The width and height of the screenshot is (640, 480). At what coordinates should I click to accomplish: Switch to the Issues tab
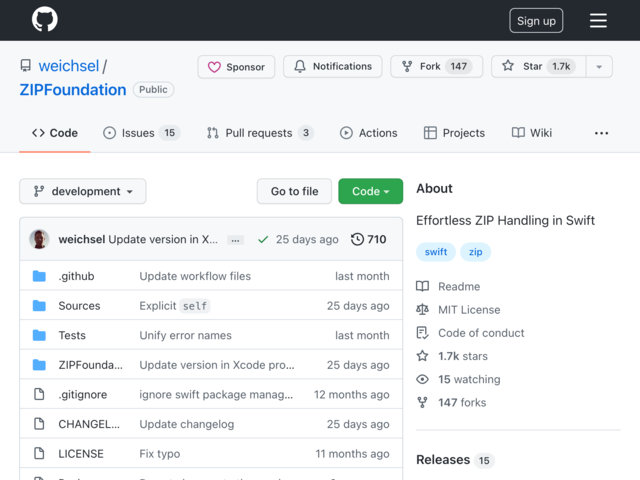(x=141, y=133)
